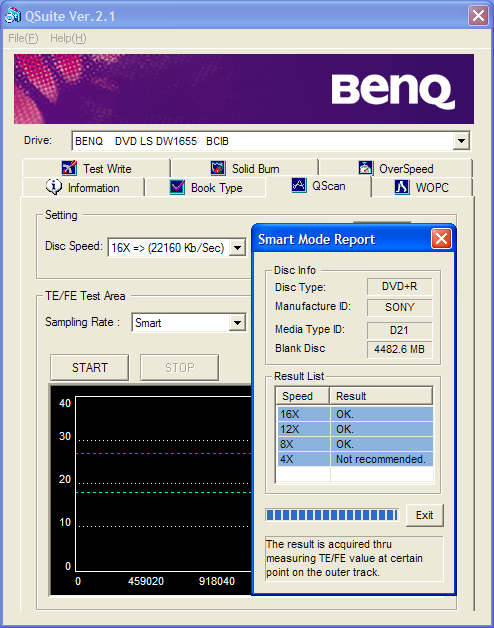
Task: Click the Test Write tab icon
Action: [69, 168]
